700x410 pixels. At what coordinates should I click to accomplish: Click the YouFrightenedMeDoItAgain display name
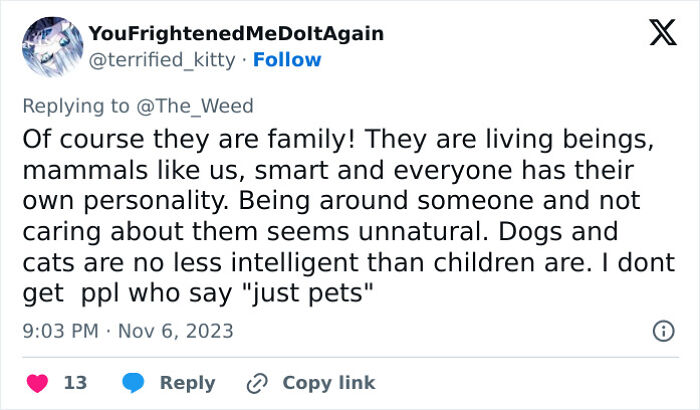coord(235,34)
